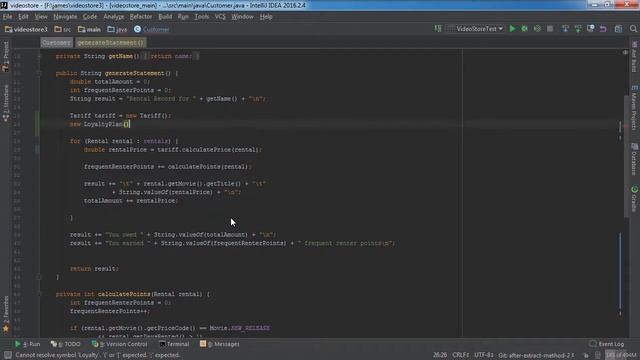Open the Code menu
The height and width of the screenshot is (360, 640).
pos(90,17)
